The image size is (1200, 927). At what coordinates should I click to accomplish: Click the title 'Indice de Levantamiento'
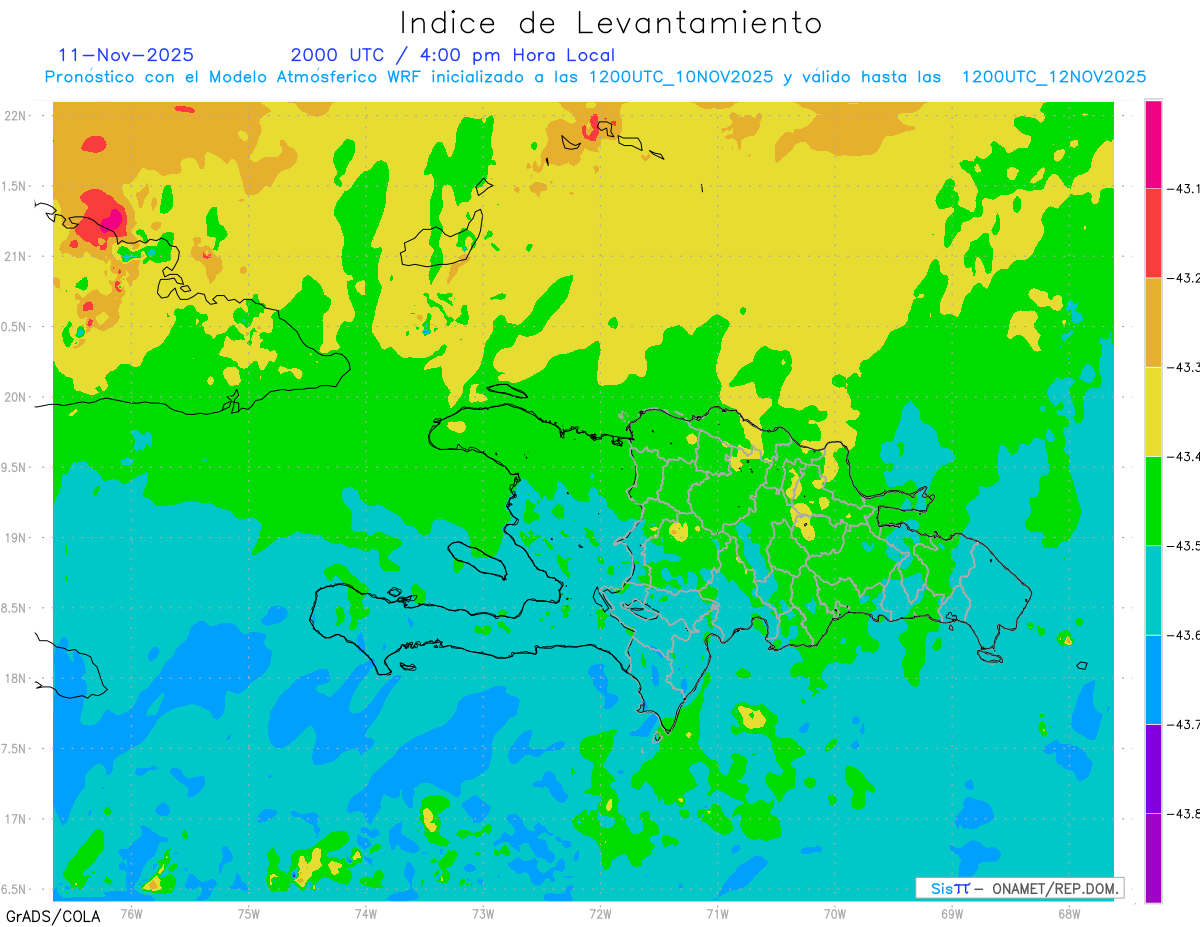point(610,23)
